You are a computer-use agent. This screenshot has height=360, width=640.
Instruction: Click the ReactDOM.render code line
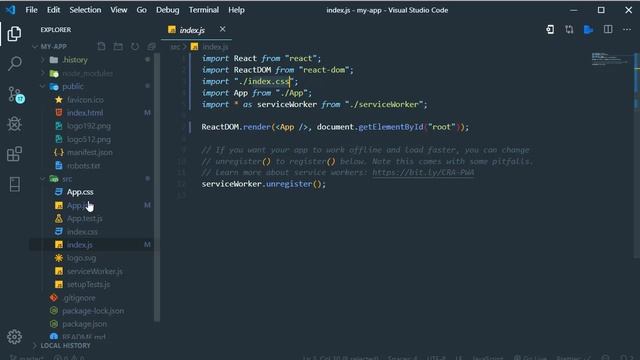point(335,127)
